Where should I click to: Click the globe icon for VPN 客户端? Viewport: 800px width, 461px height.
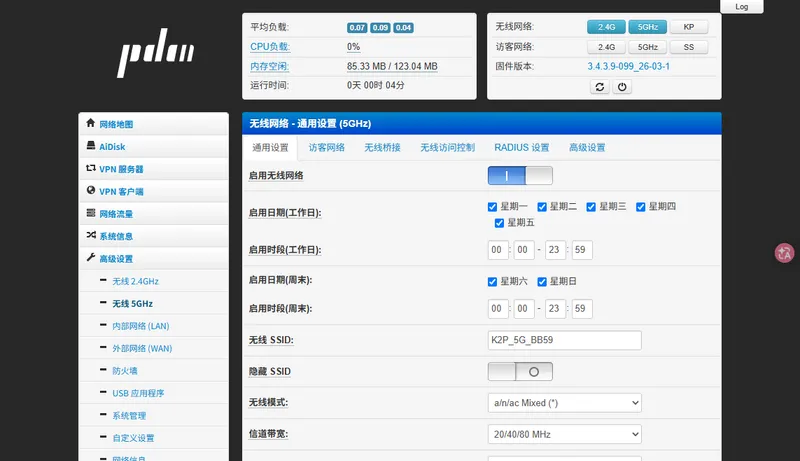[91, 190]
